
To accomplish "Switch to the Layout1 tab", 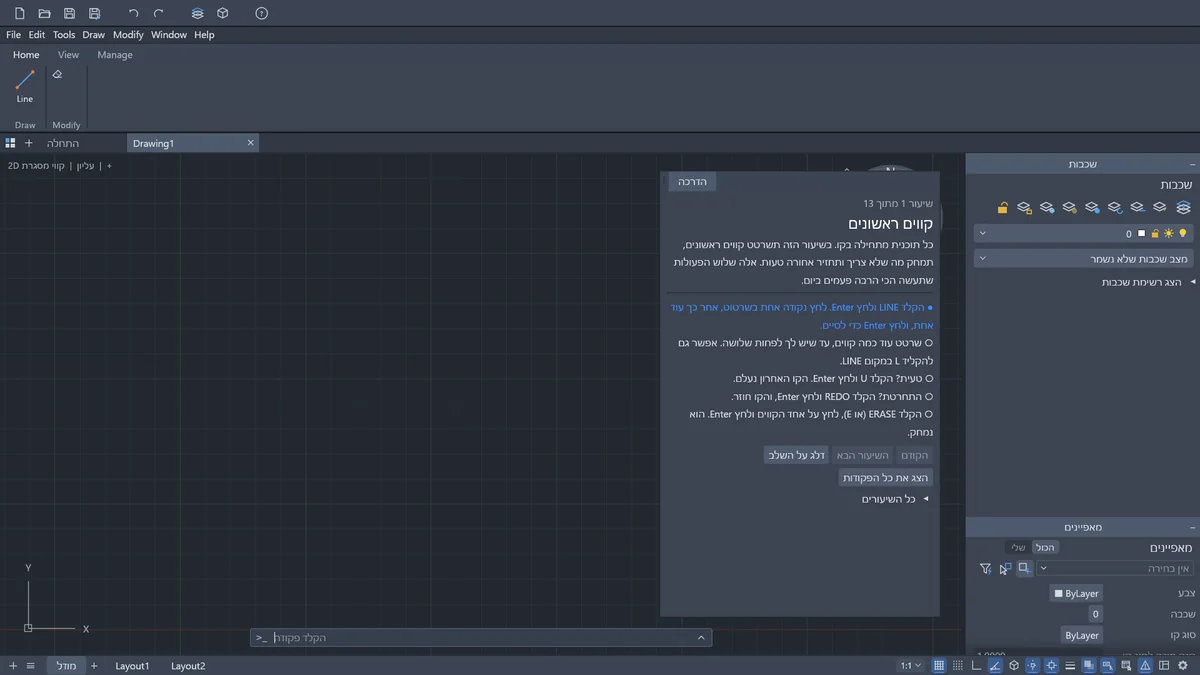I will click(132, 666).
